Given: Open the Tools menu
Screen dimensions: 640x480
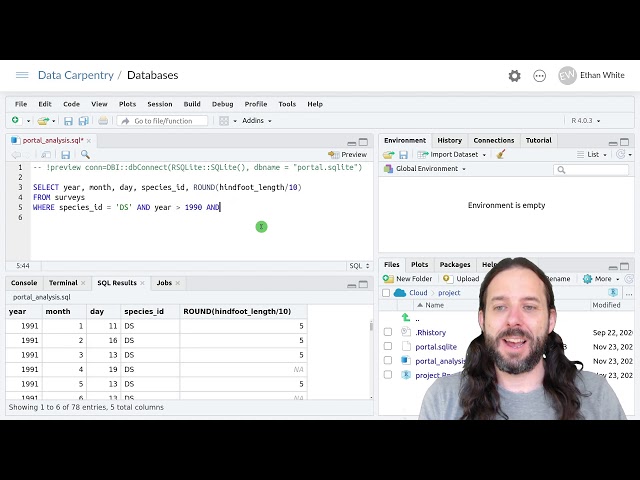Looking at the screenshot, I should (287, 104).
